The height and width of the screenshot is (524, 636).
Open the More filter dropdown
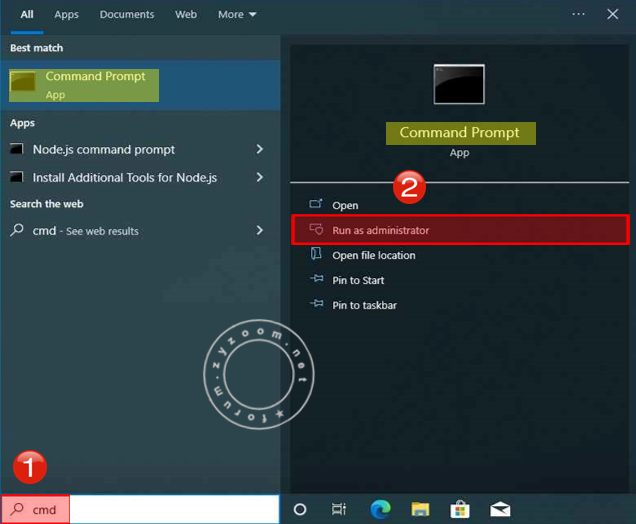click(237, 15)
